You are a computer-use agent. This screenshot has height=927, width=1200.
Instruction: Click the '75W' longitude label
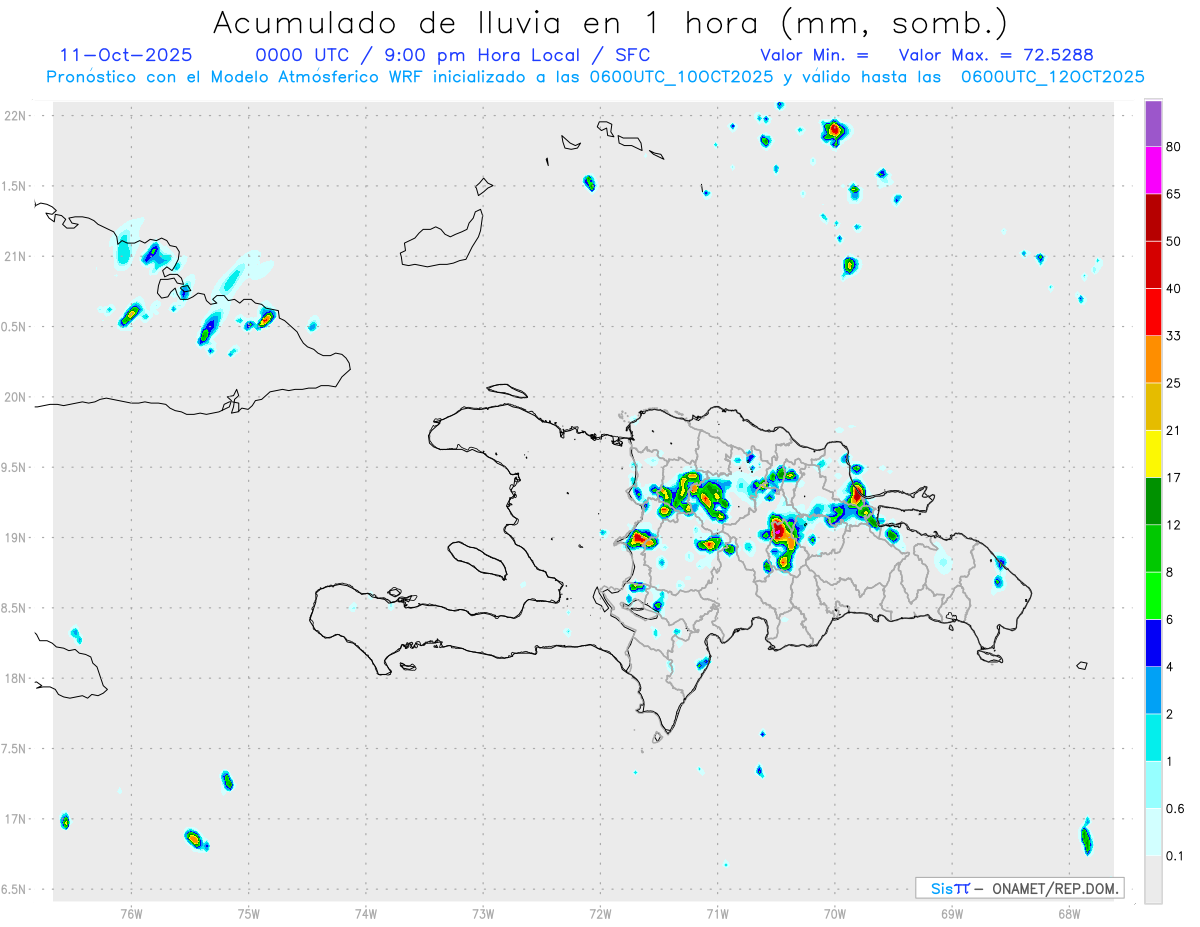(249, 914)
